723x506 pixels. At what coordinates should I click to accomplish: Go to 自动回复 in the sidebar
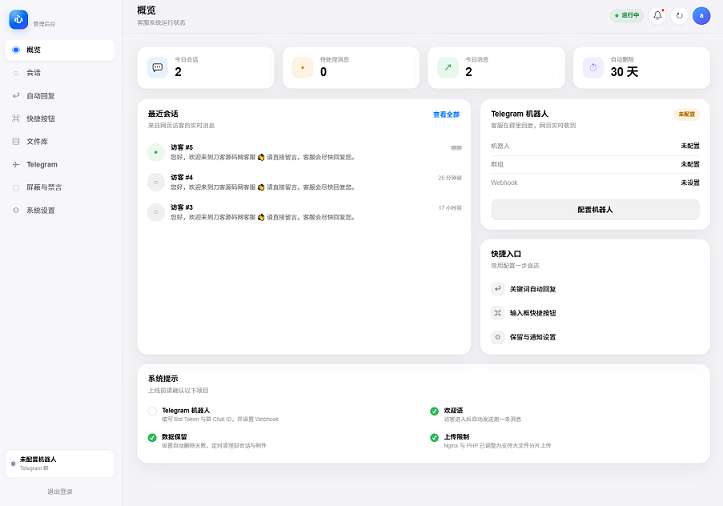pos(60,96)
